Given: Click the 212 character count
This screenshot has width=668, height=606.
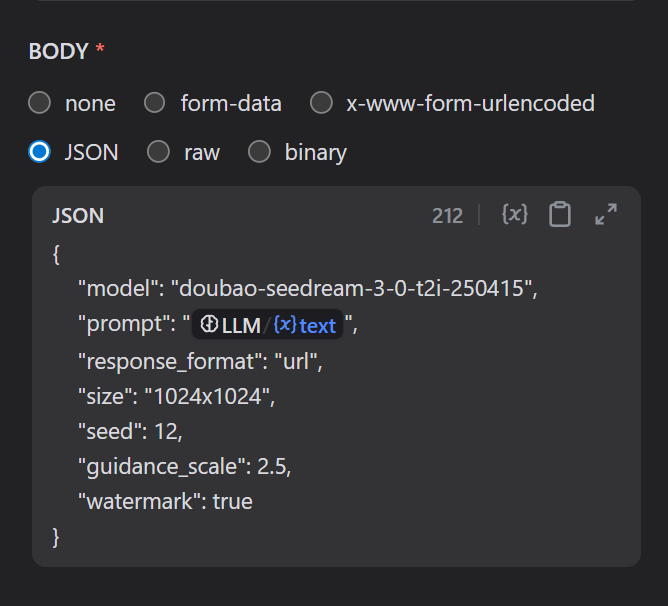Looking at the screenshot, I should coord(447,216).
